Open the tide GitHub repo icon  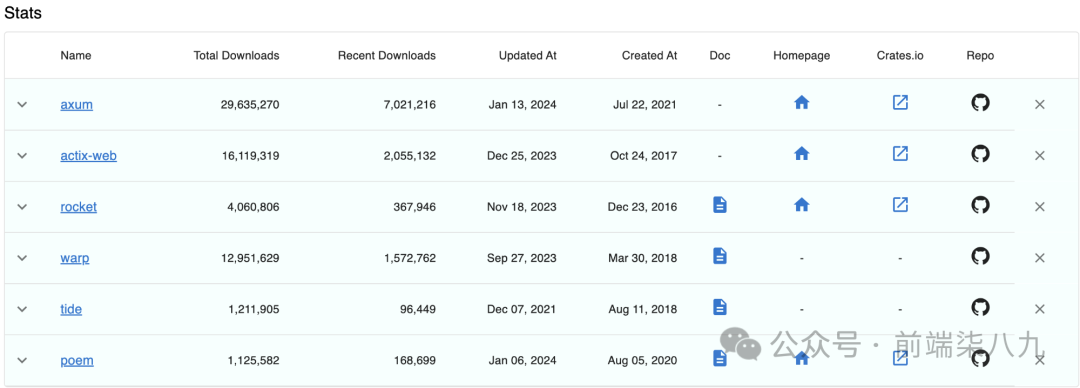980,307
